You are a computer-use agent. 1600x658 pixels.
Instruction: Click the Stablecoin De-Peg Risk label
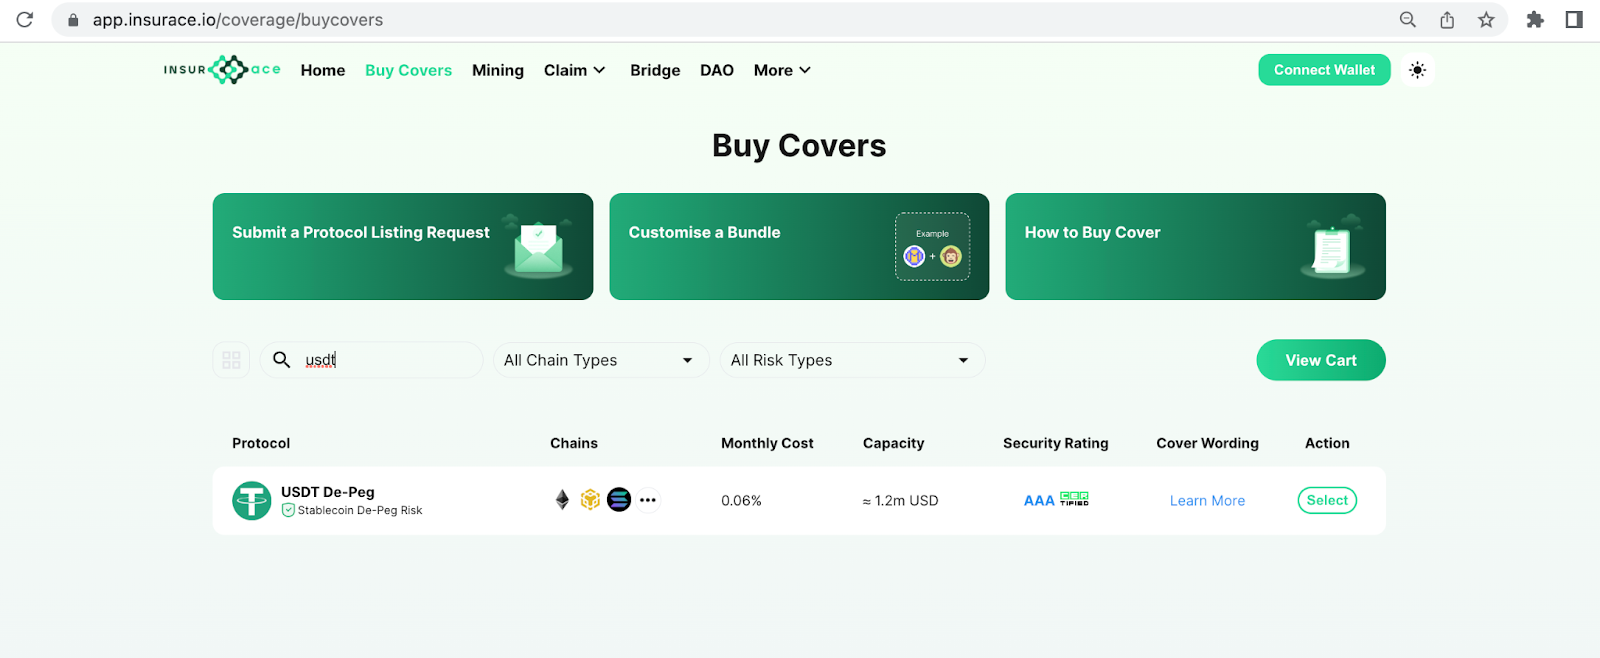[x=360, y=510]
